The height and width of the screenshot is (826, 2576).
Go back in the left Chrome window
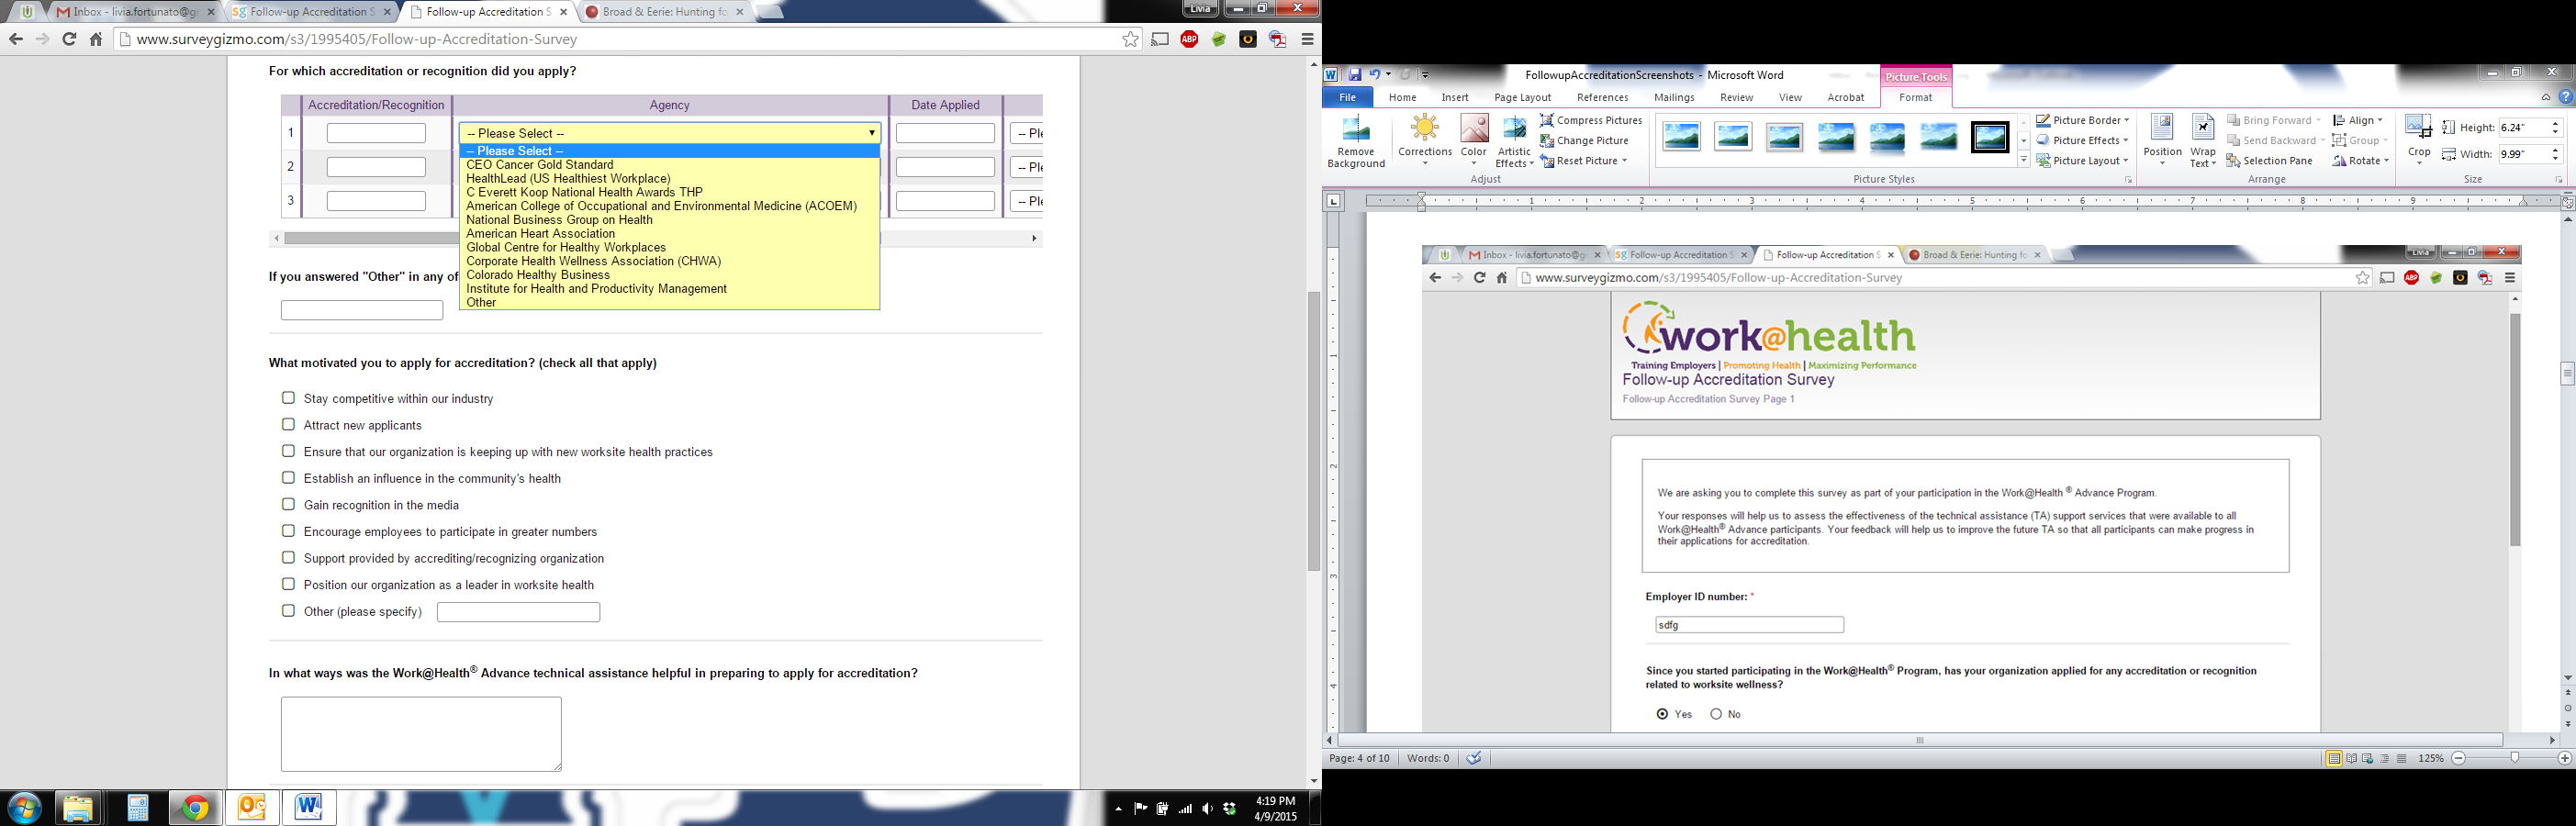15,39
